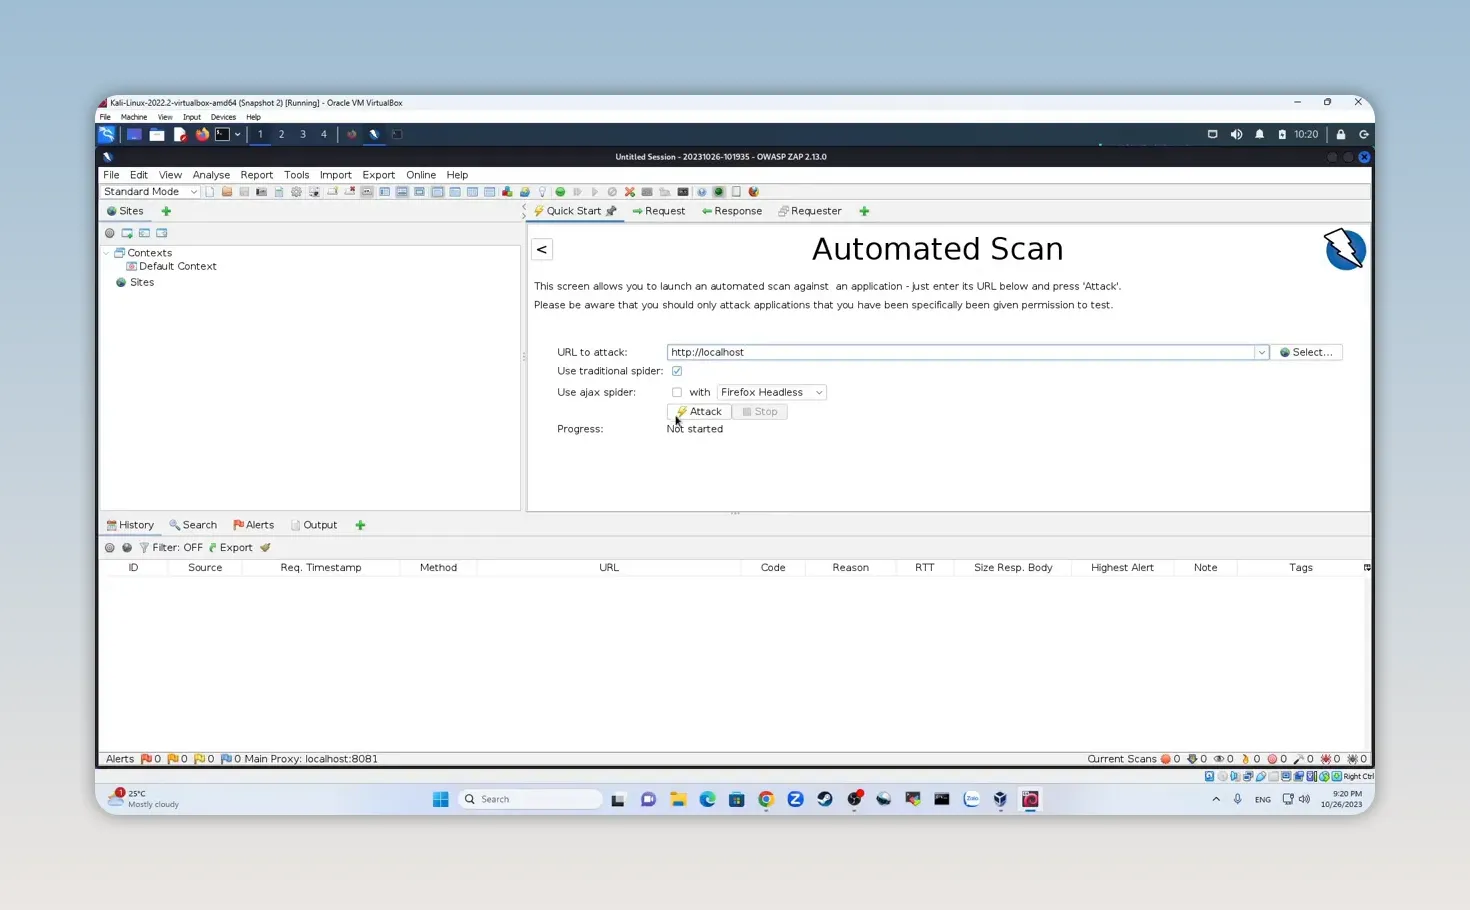The width and height of the screenshot is (1470, 910).
Task: Click the Attack button
Action: click(x=699, y=412)
